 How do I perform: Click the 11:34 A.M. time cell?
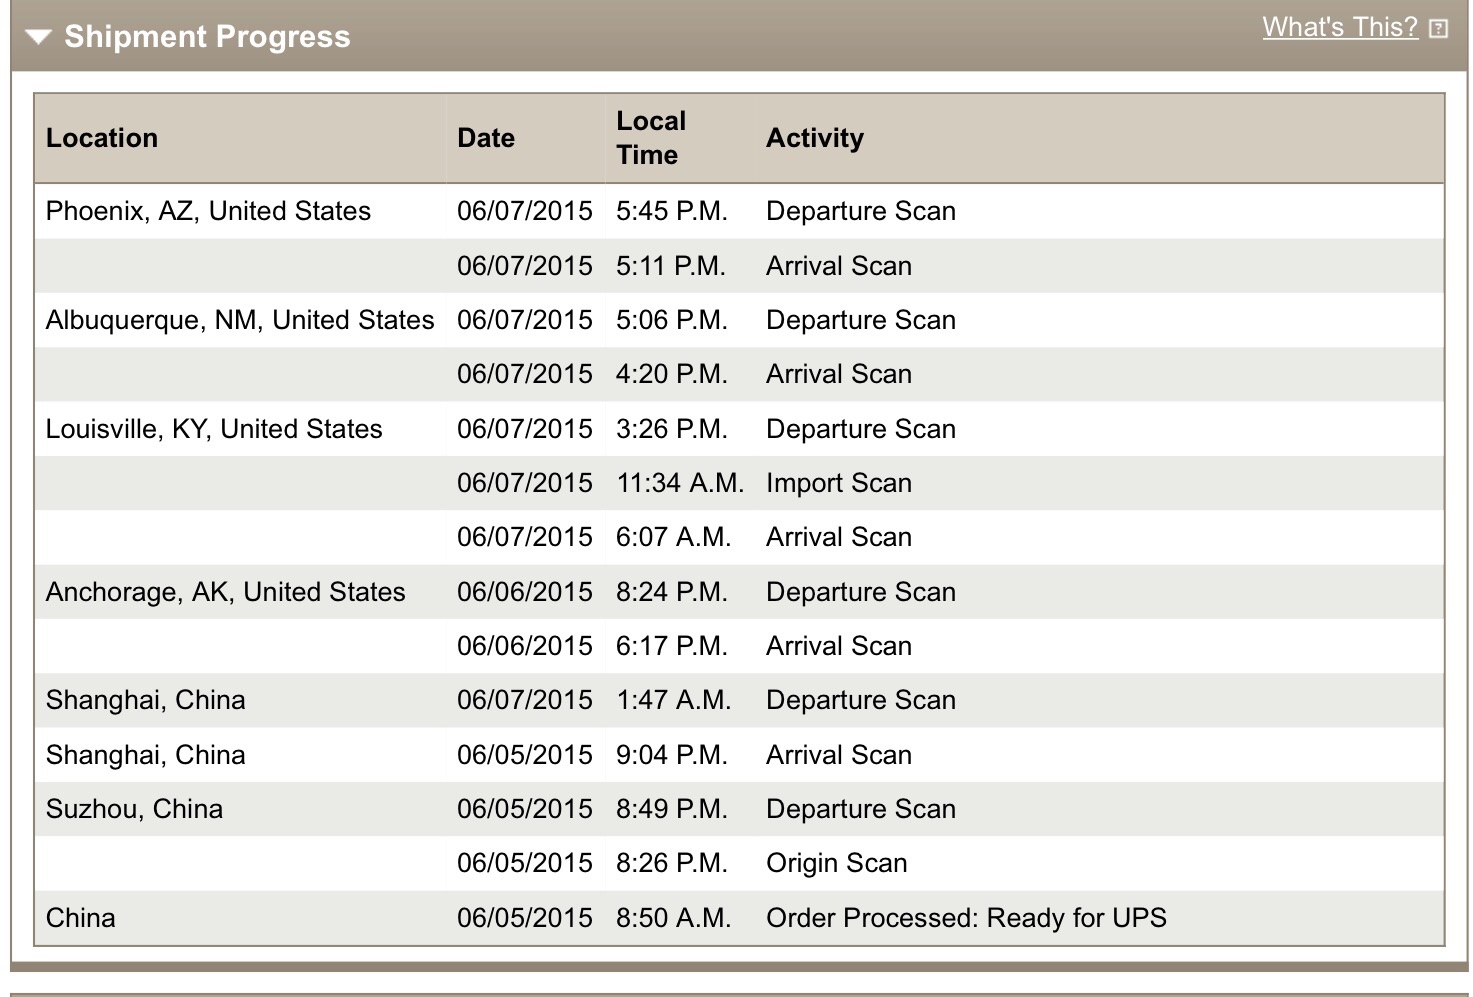point(680,483)
